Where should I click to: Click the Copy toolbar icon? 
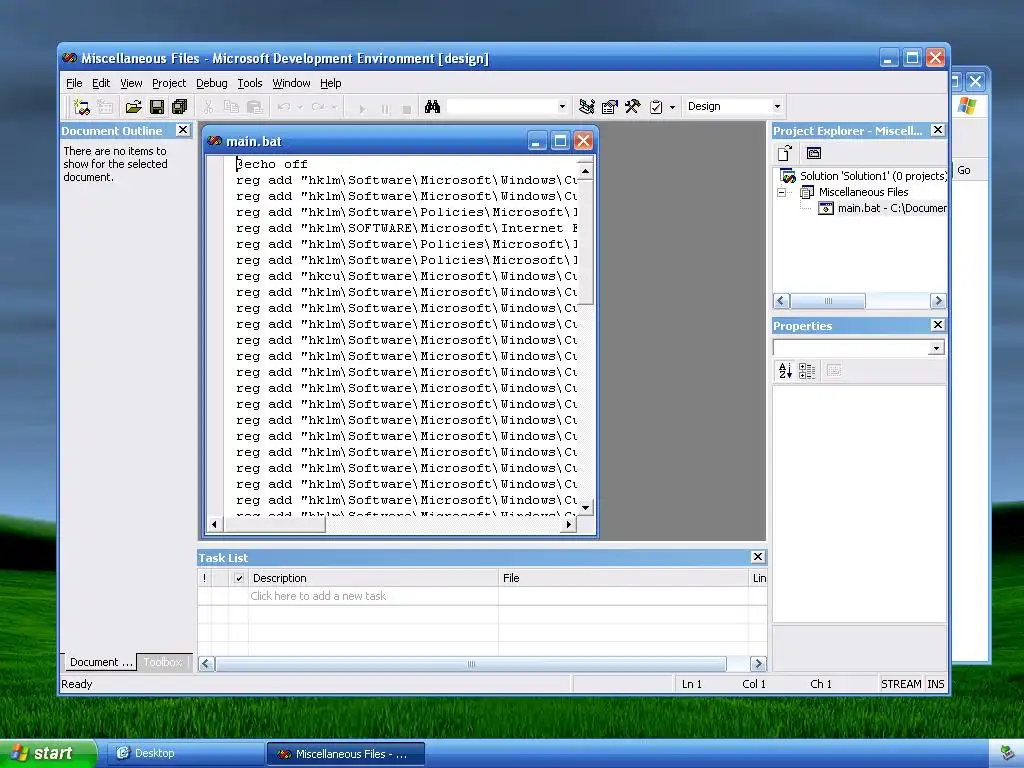(231, 107)
